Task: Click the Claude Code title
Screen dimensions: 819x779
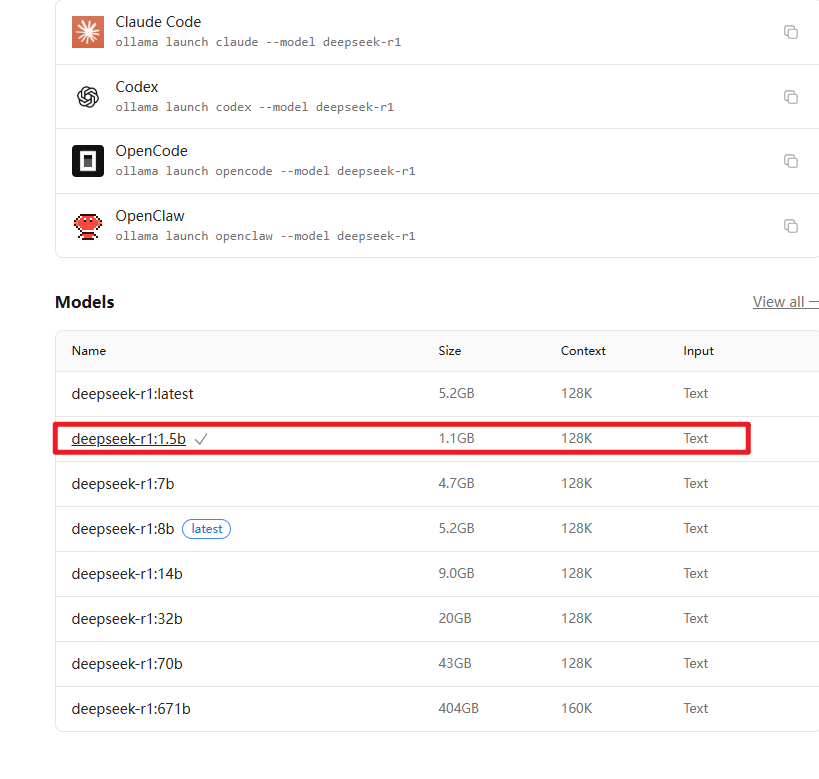Action: click(158, 22)
